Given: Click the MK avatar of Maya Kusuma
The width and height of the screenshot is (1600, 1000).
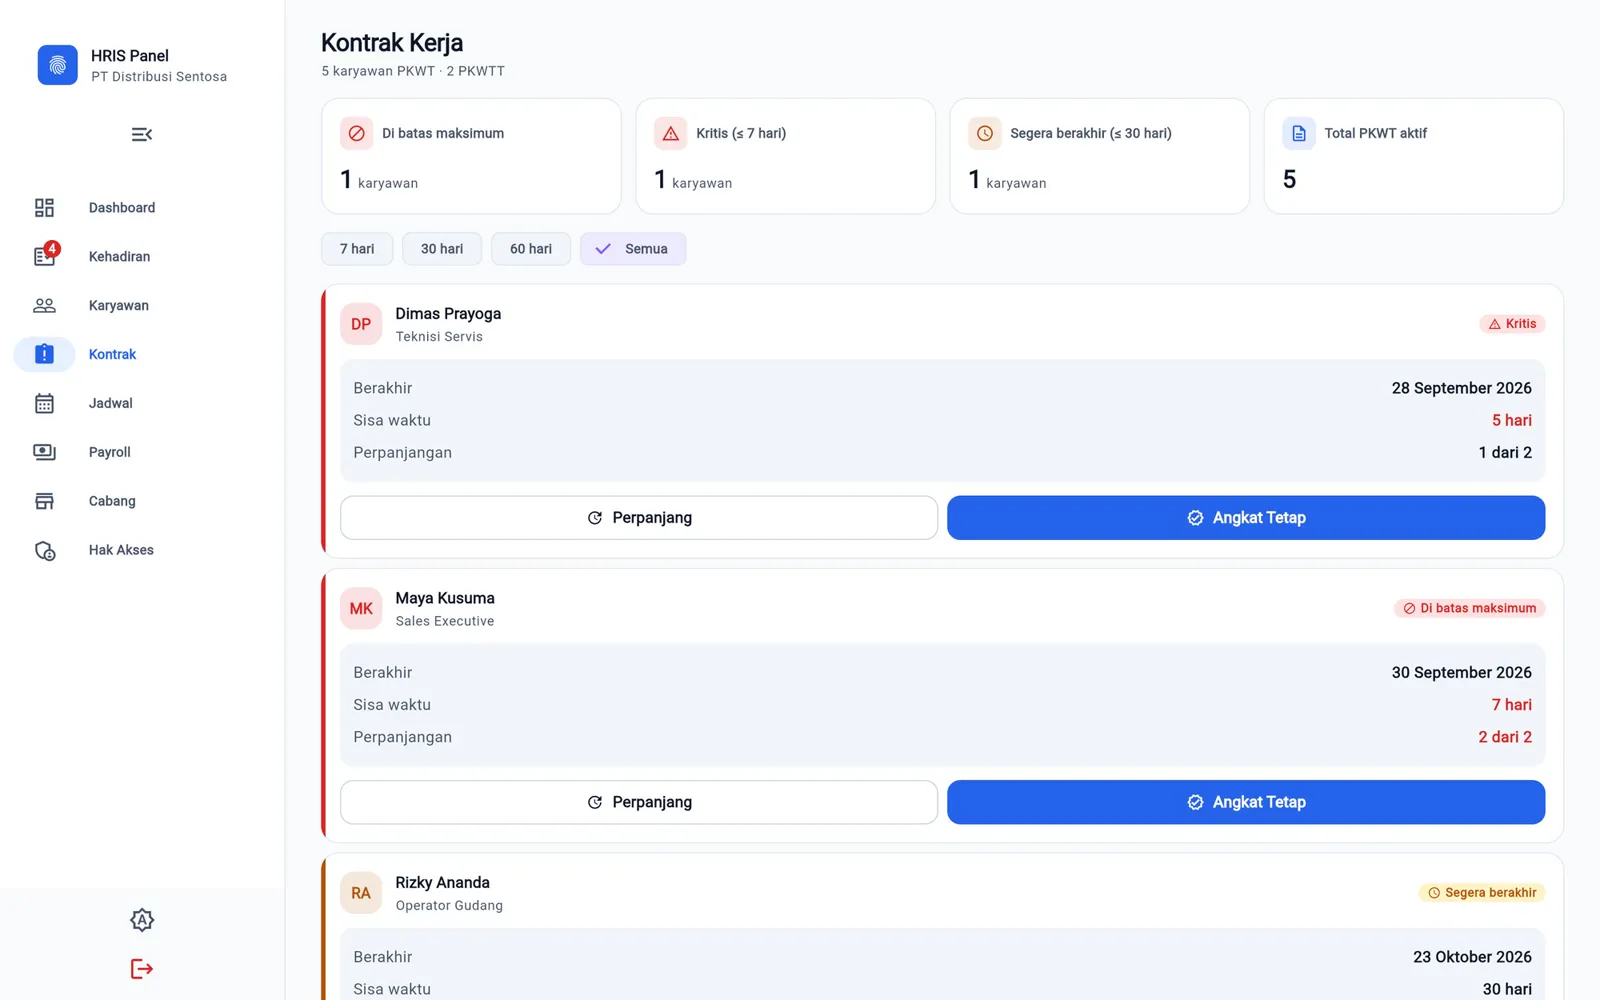Looking at the screenshot, I should tap(361, 608).
